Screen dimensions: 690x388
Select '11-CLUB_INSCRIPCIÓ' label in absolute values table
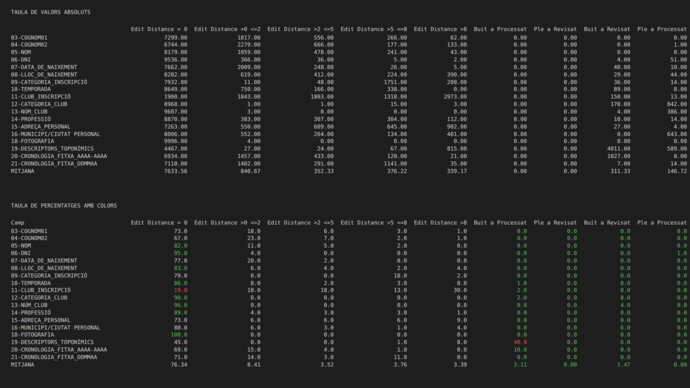click(x=40, y=97)
